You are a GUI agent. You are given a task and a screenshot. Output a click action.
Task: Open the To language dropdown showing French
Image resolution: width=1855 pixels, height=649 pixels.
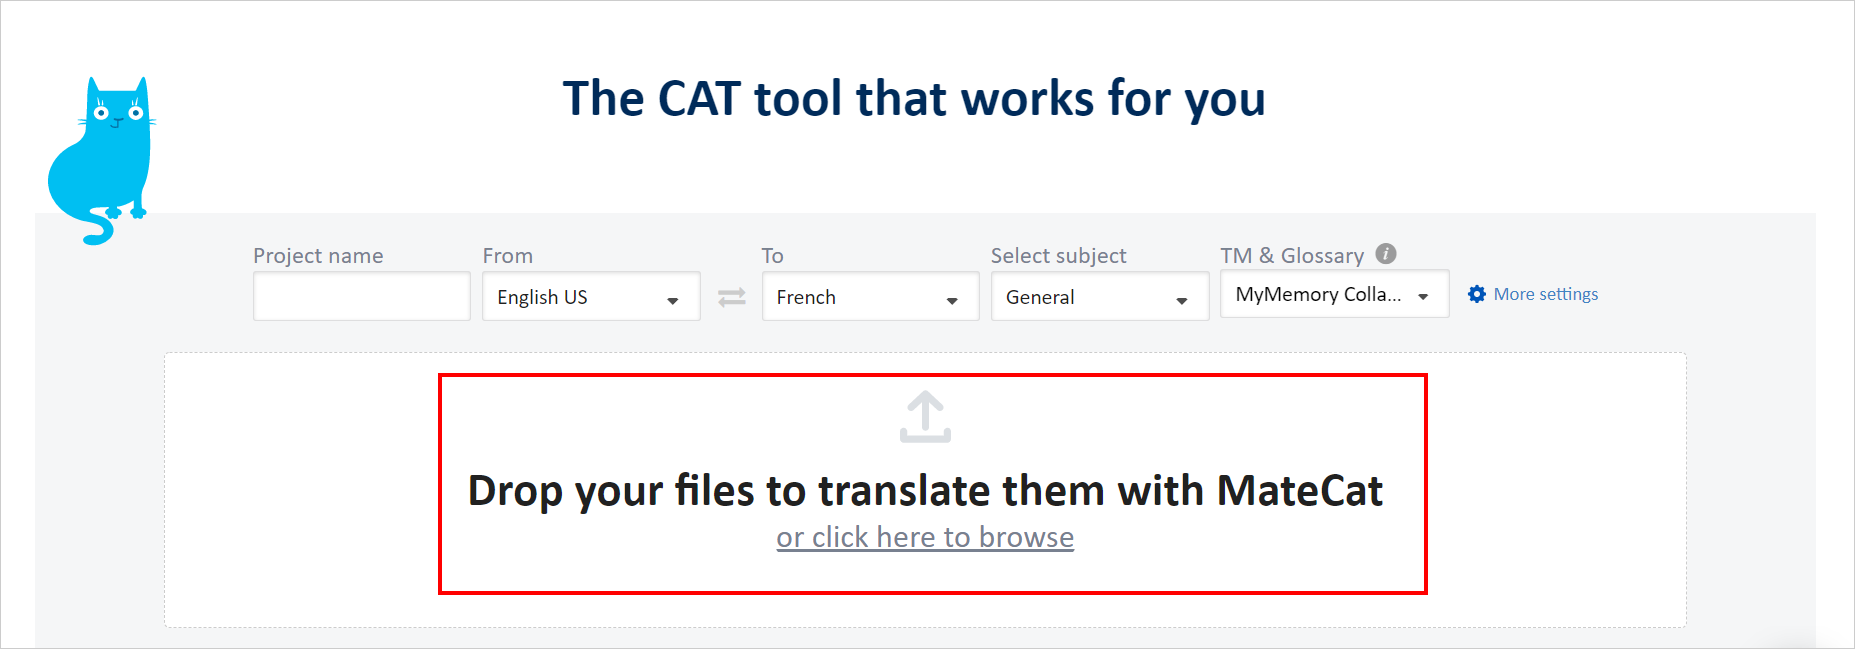pyautogui.click(x=860, y=297)
